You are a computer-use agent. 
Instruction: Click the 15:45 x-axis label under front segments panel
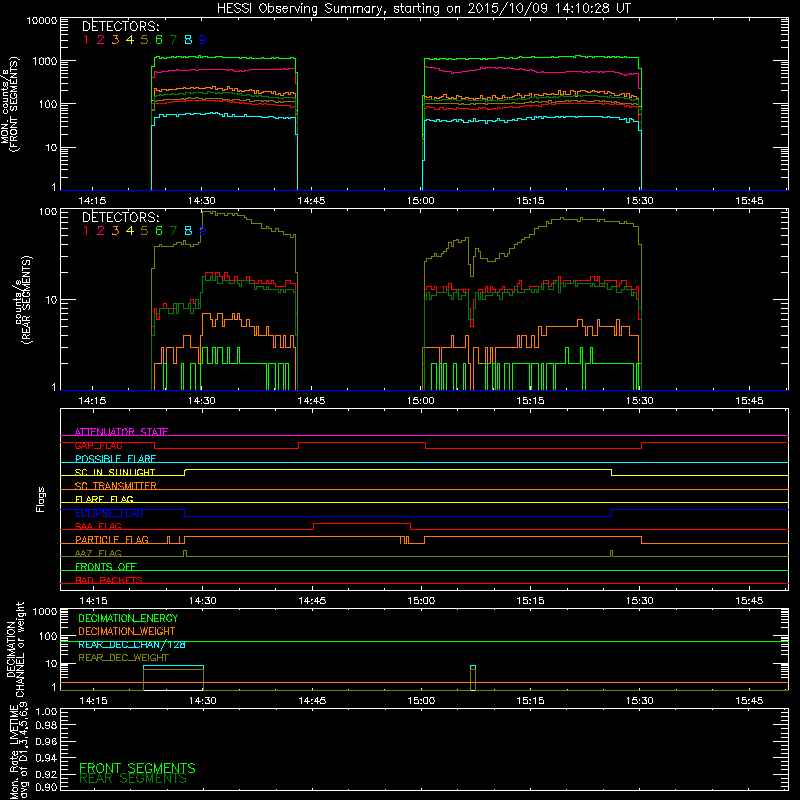click(x=749, y=201)
